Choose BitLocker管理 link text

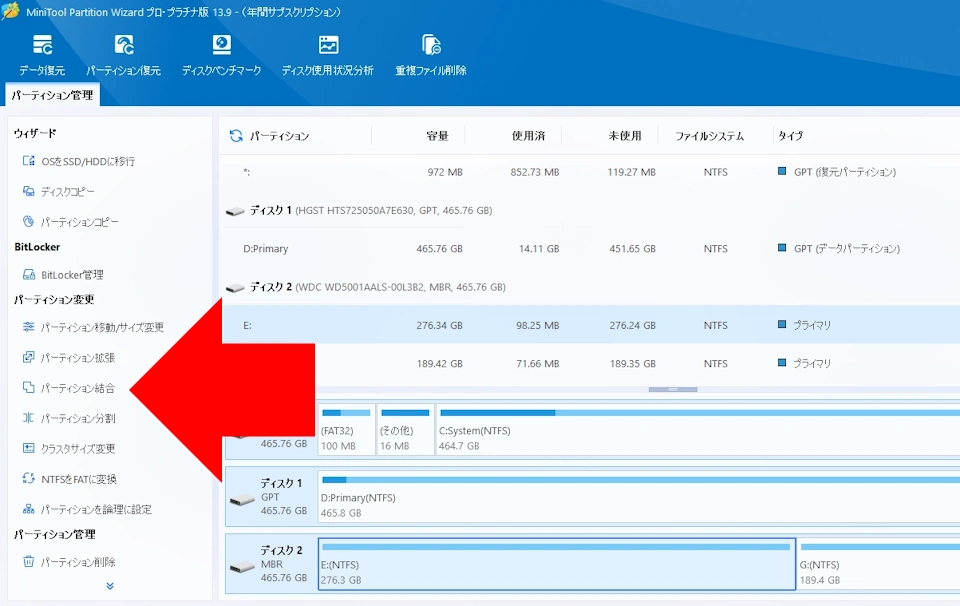[x=72, y=275]
